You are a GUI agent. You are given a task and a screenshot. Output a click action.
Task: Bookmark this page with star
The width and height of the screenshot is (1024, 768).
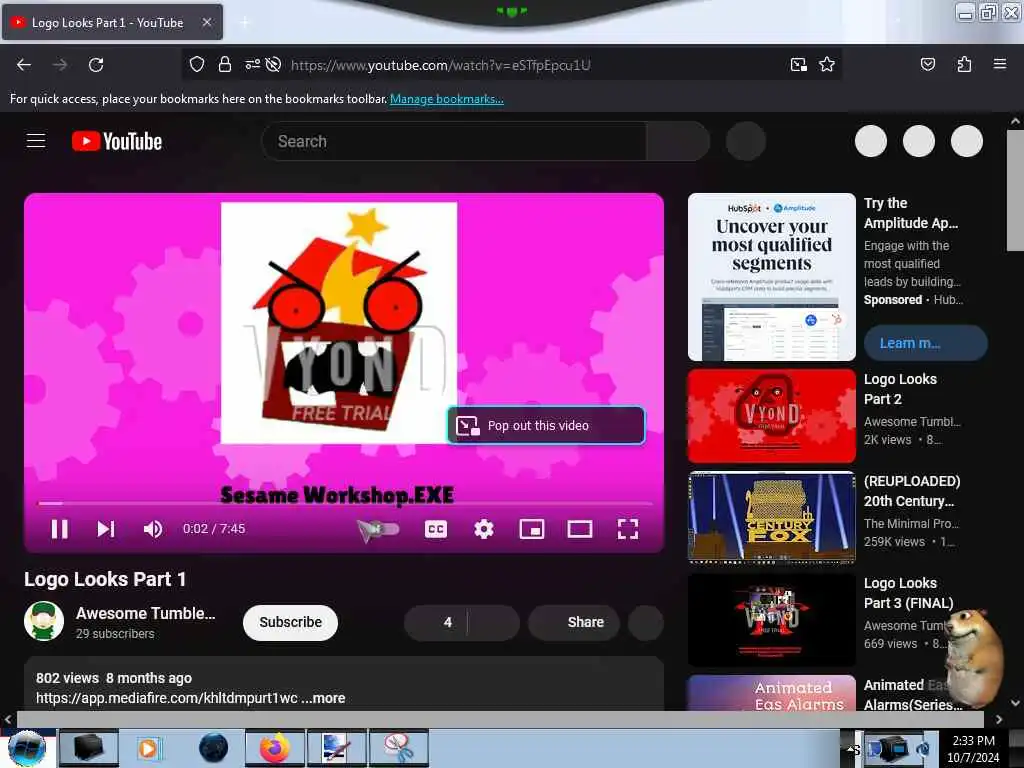pos(827,64)
